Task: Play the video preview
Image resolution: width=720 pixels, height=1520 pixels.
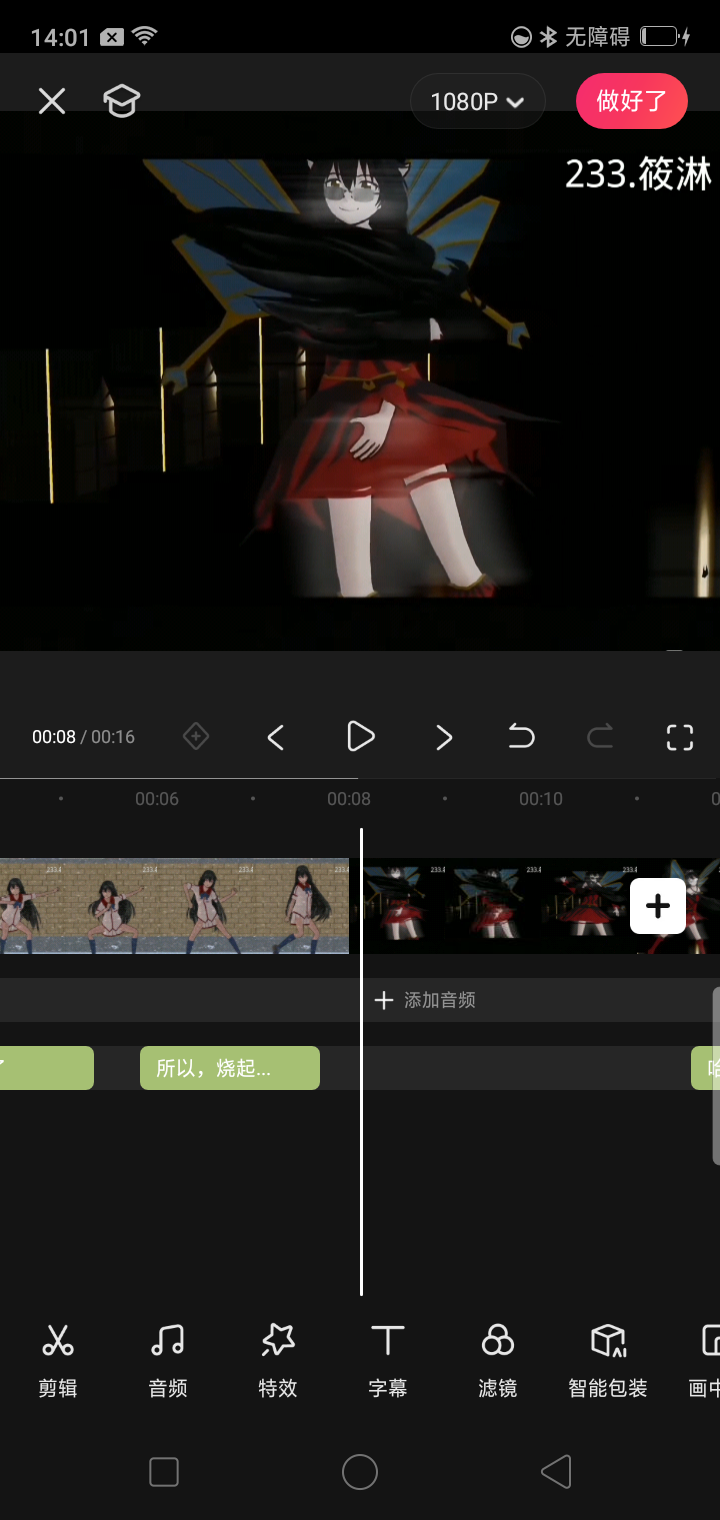Action: pos(360,737)
